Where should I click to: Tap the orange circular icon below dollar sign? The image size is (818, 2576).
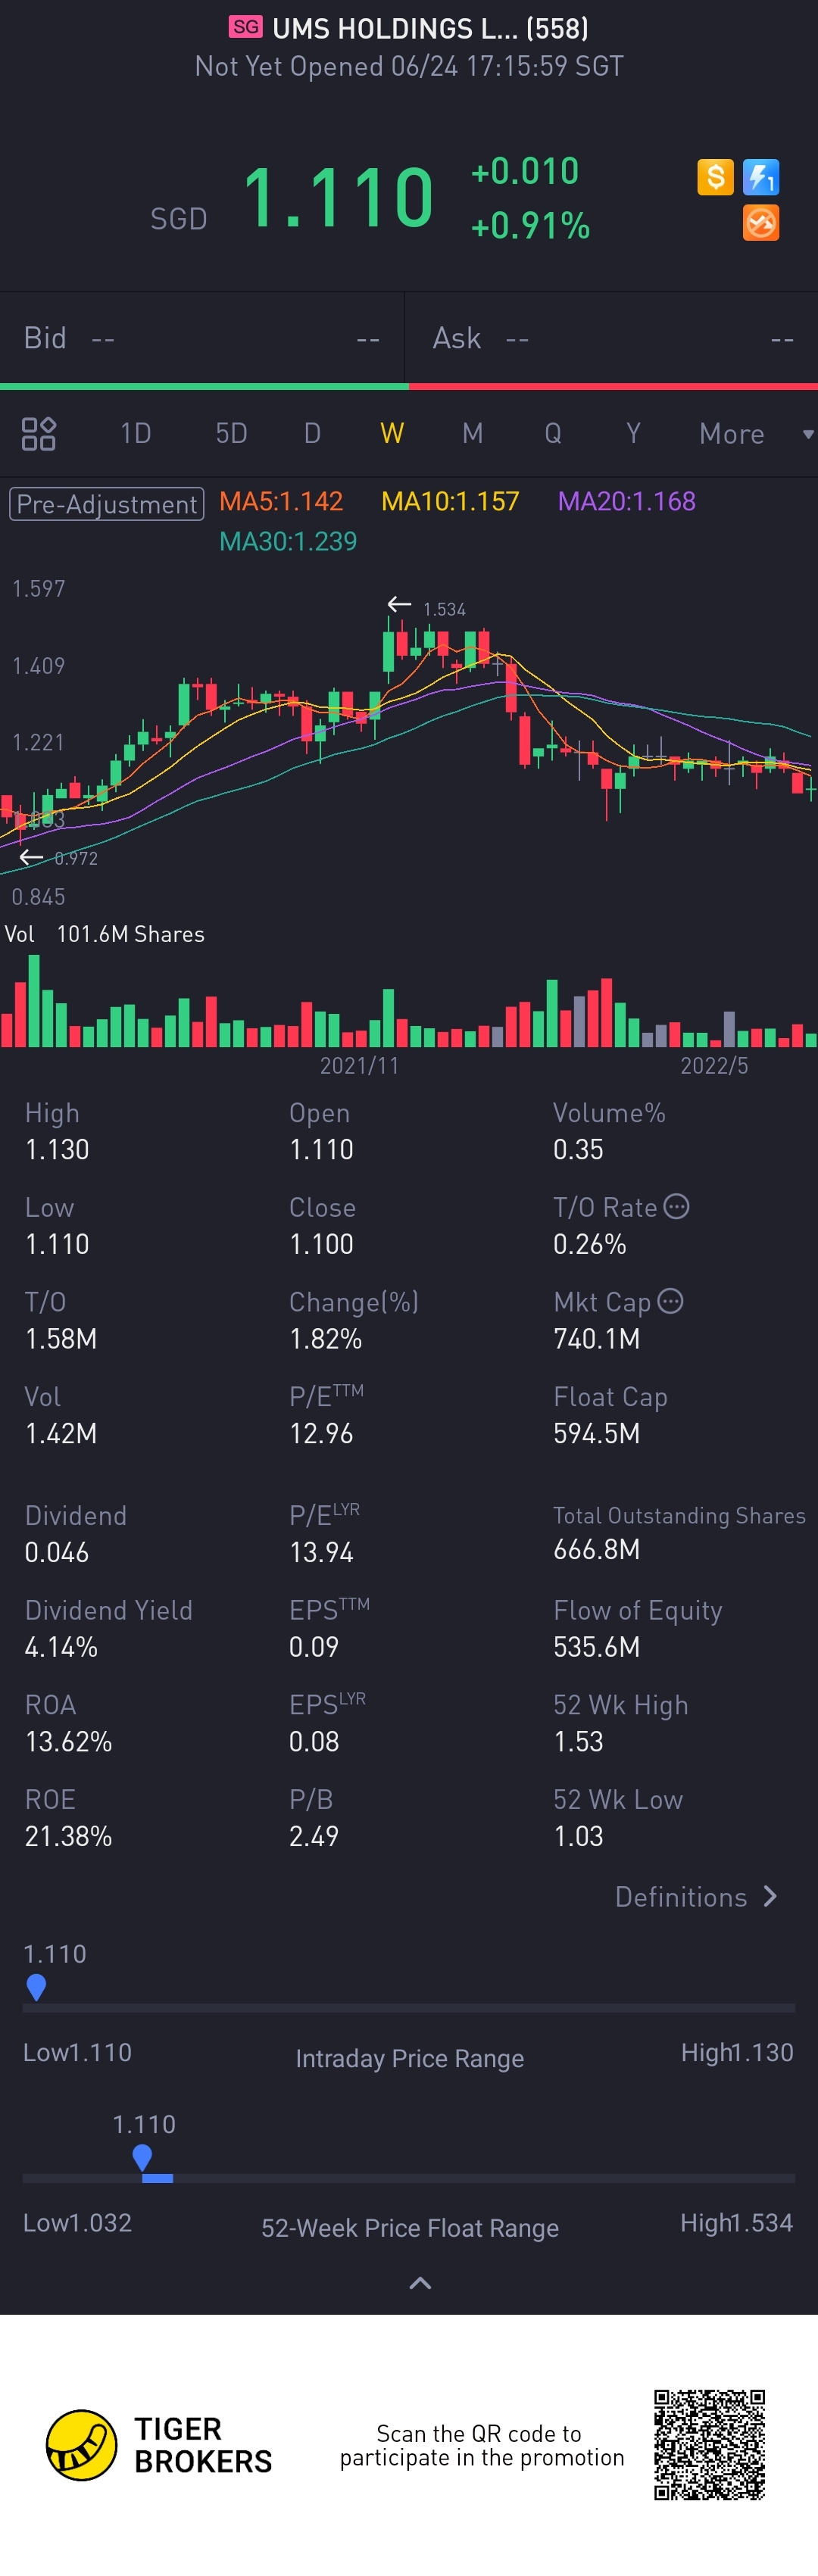coord(761,223)
